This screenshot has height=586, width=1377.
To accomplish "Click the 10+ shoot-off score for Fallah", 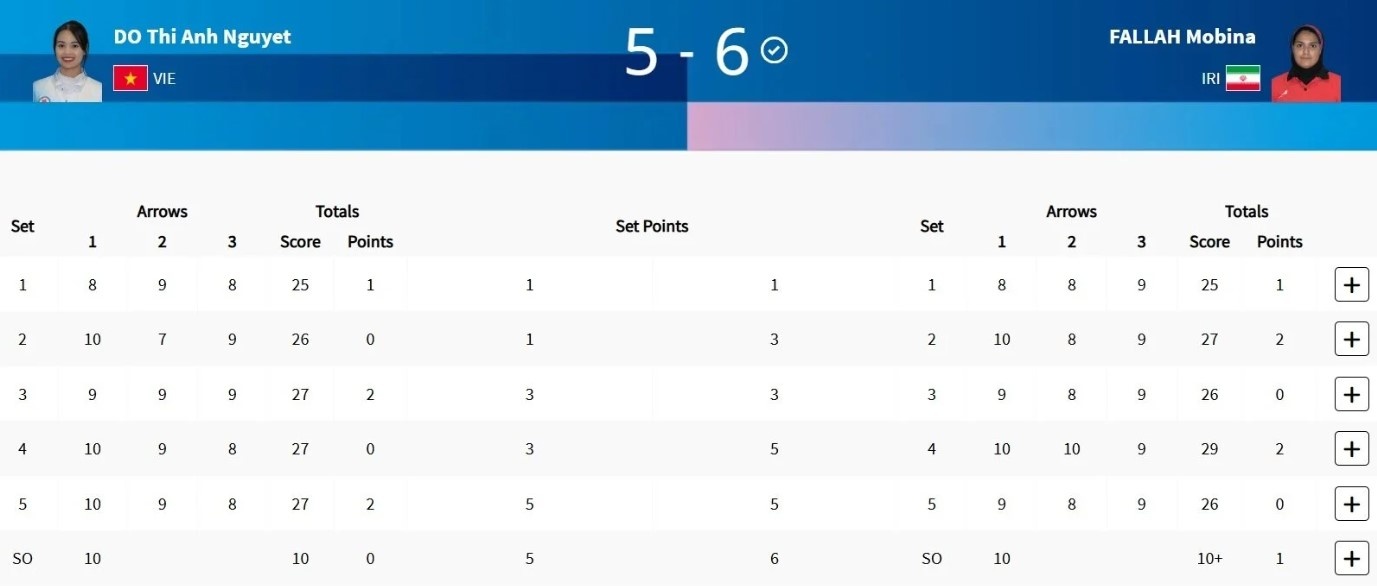I will pos(1209,558).
